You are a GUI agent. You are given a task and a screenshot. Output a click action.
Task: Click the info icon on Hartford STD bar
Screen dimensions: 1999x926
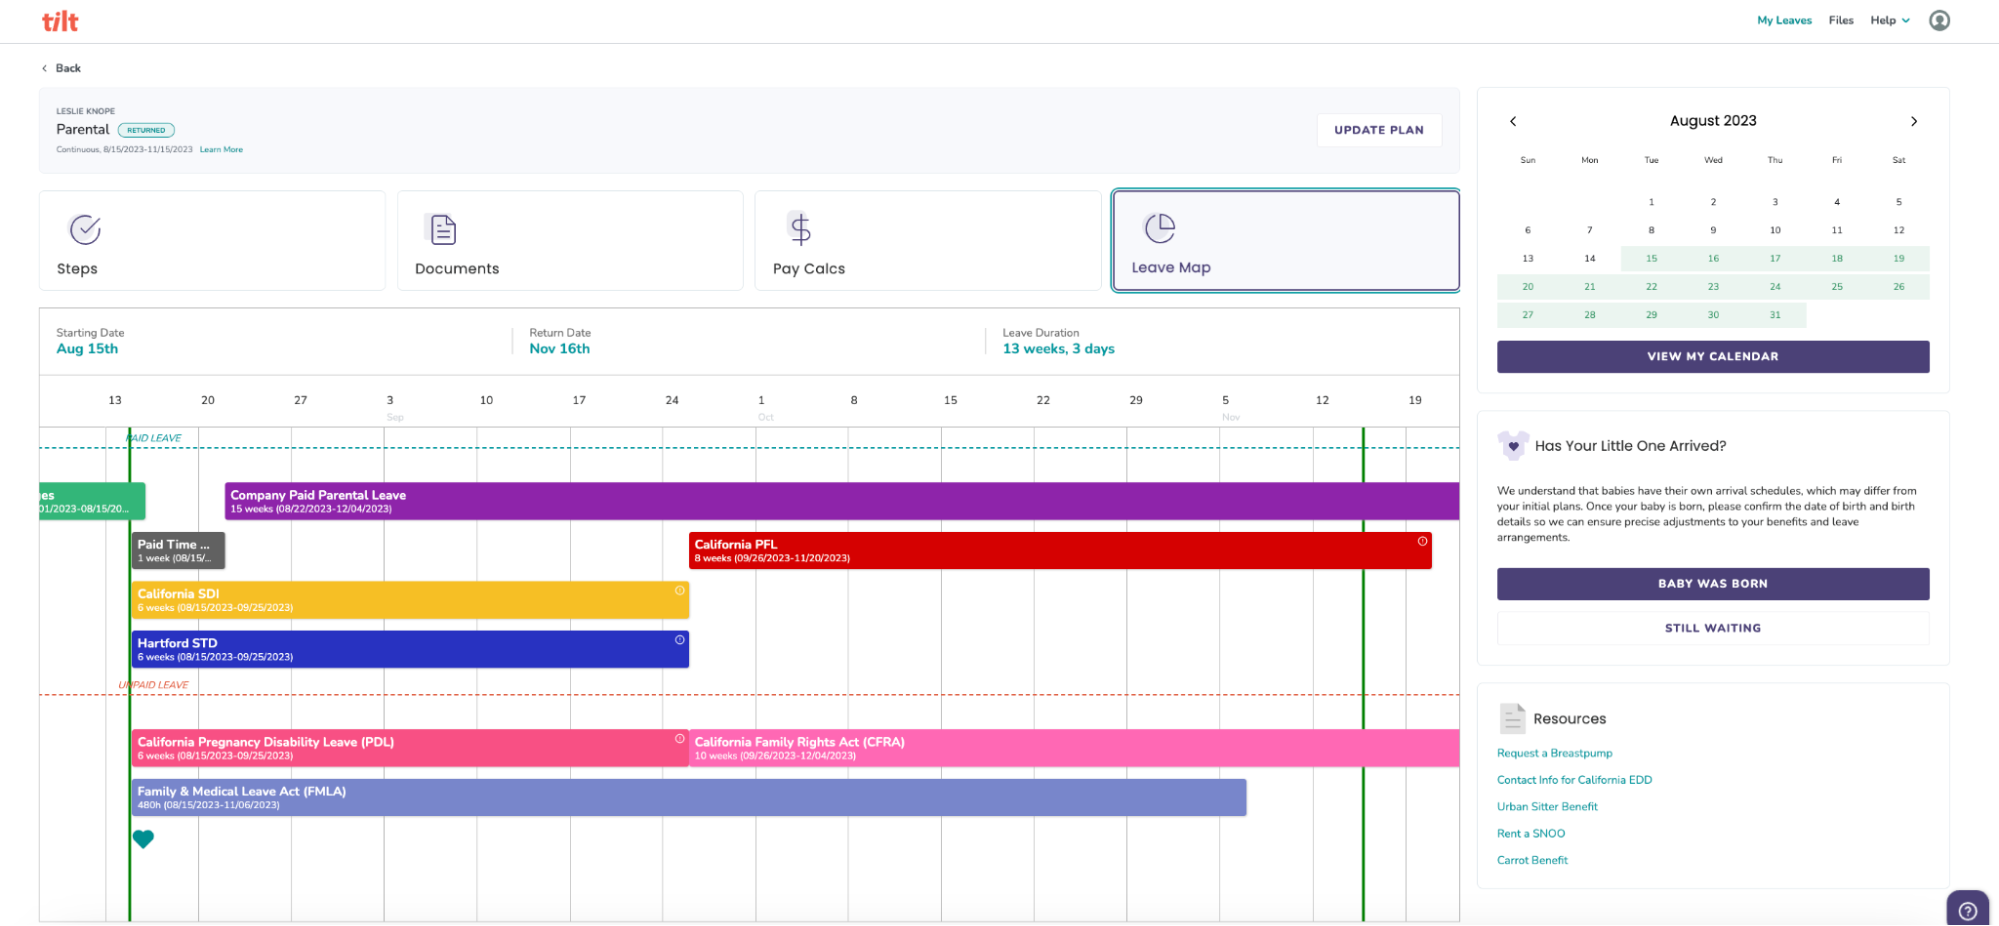pos(677,638)
